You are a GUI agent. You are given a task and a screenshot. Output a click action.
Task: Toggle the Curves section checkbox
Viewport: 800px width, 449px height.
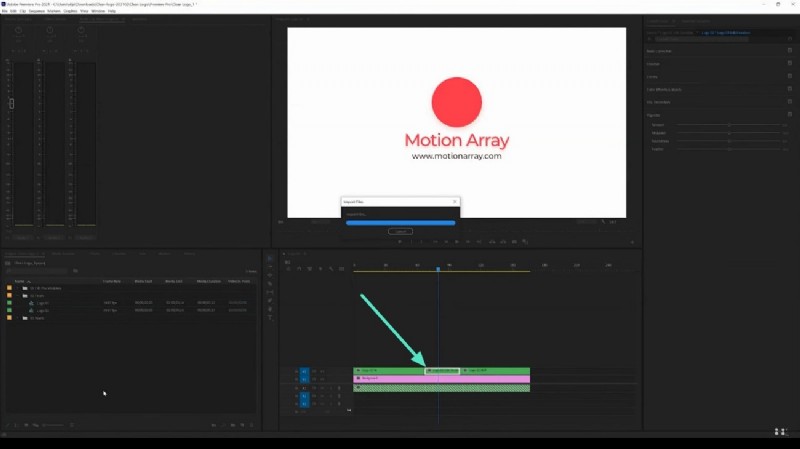pyautogui.click(x=790, y=76)
